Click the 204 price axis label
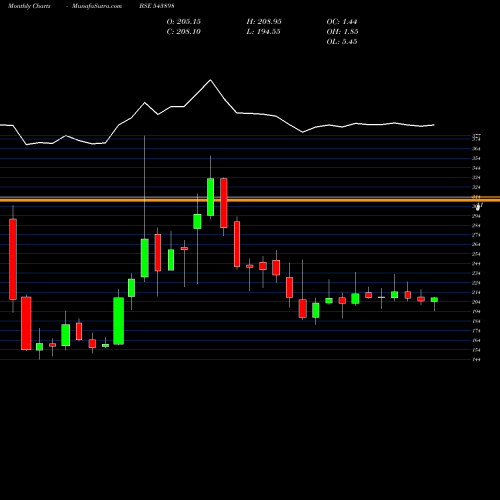500x500 pixels. [x=476, y=302]
